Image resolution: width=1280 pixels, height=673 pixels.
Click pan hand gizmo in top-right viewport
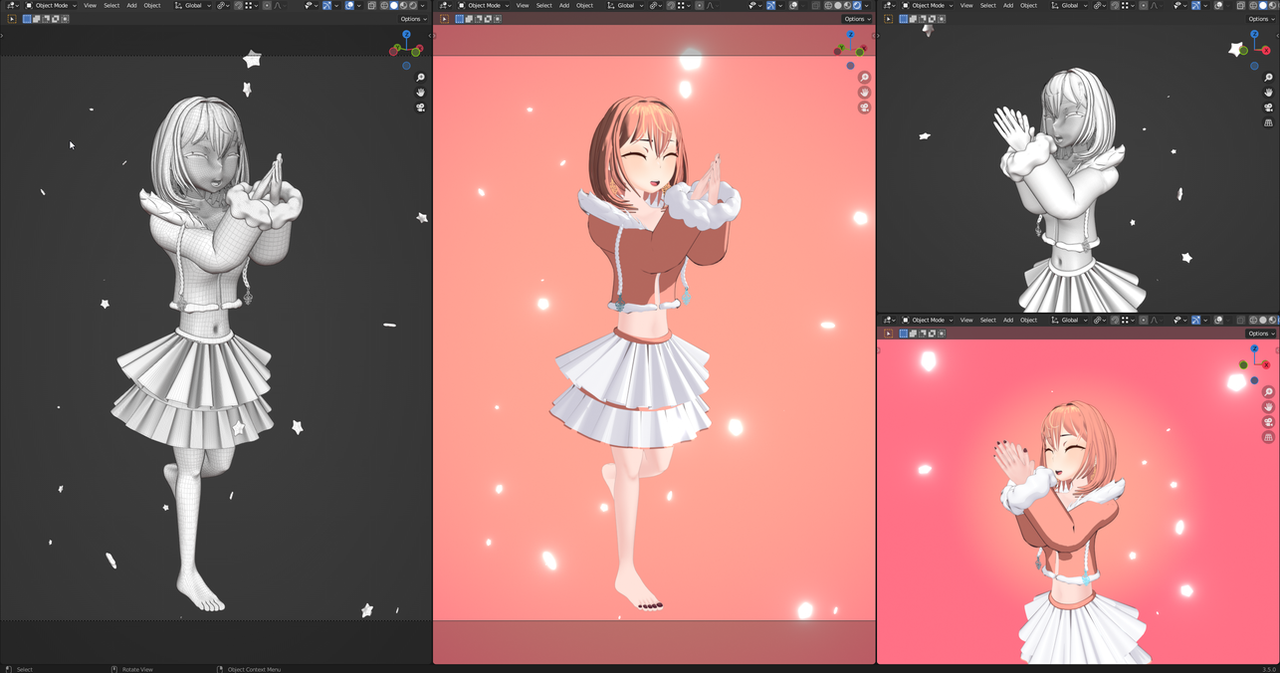(x=1268, y=93)
